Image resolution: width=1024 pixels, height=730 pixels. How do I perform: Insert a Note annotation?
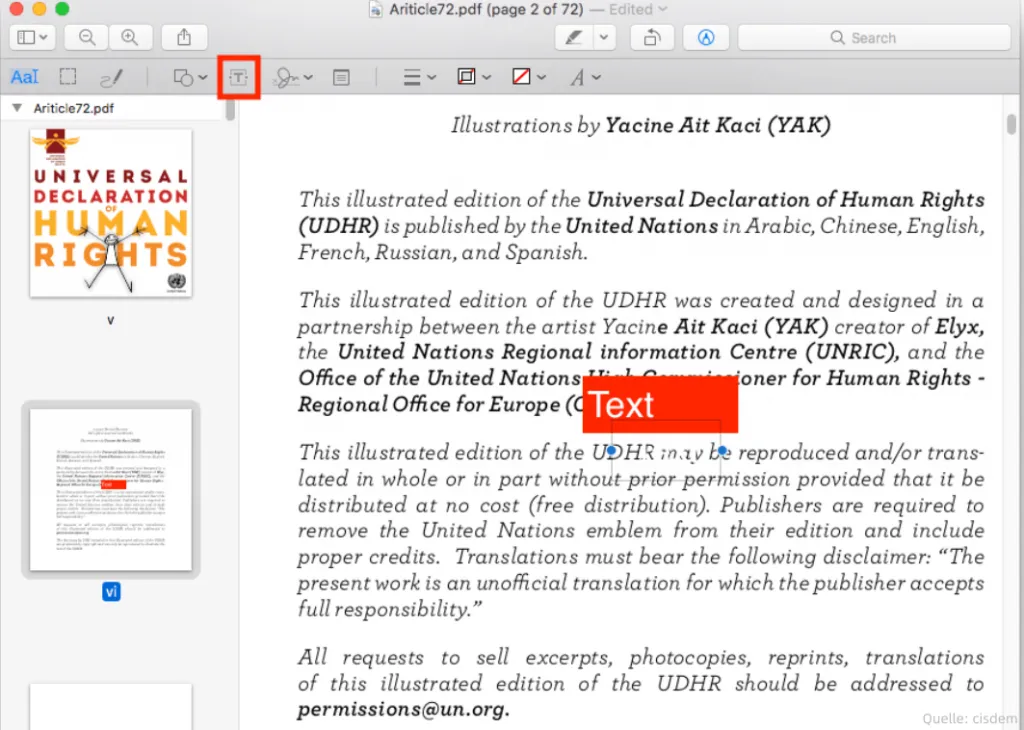pyautogui.click(x=340, y=77)
